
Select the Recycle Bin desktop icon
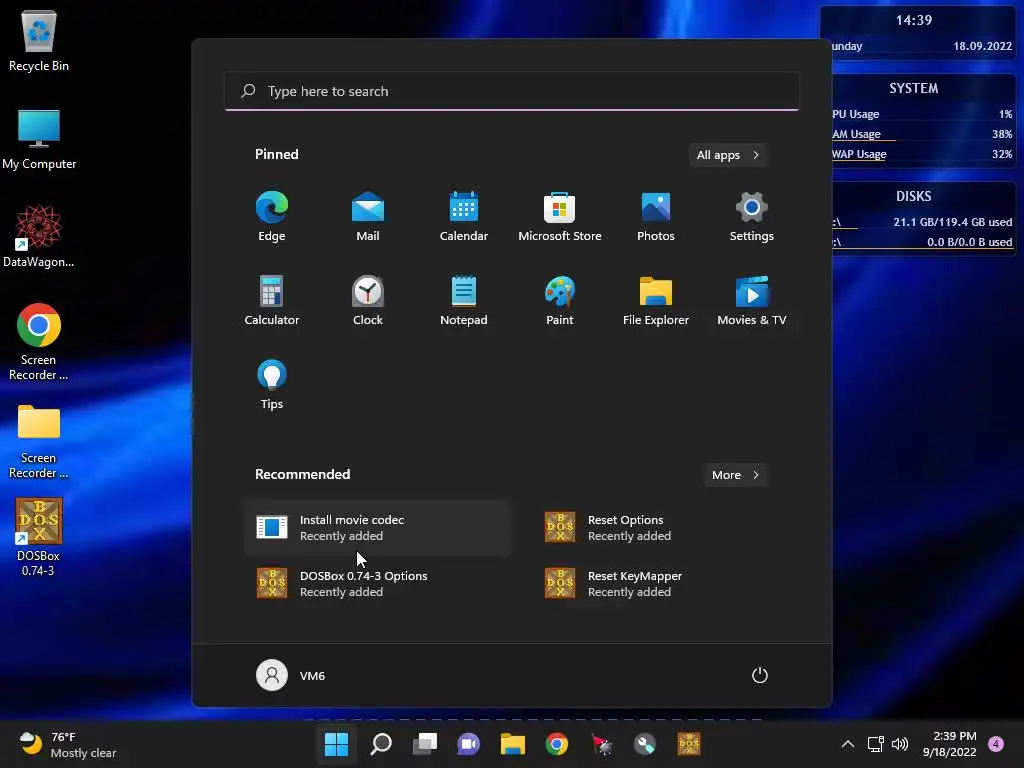pos(39,40)
